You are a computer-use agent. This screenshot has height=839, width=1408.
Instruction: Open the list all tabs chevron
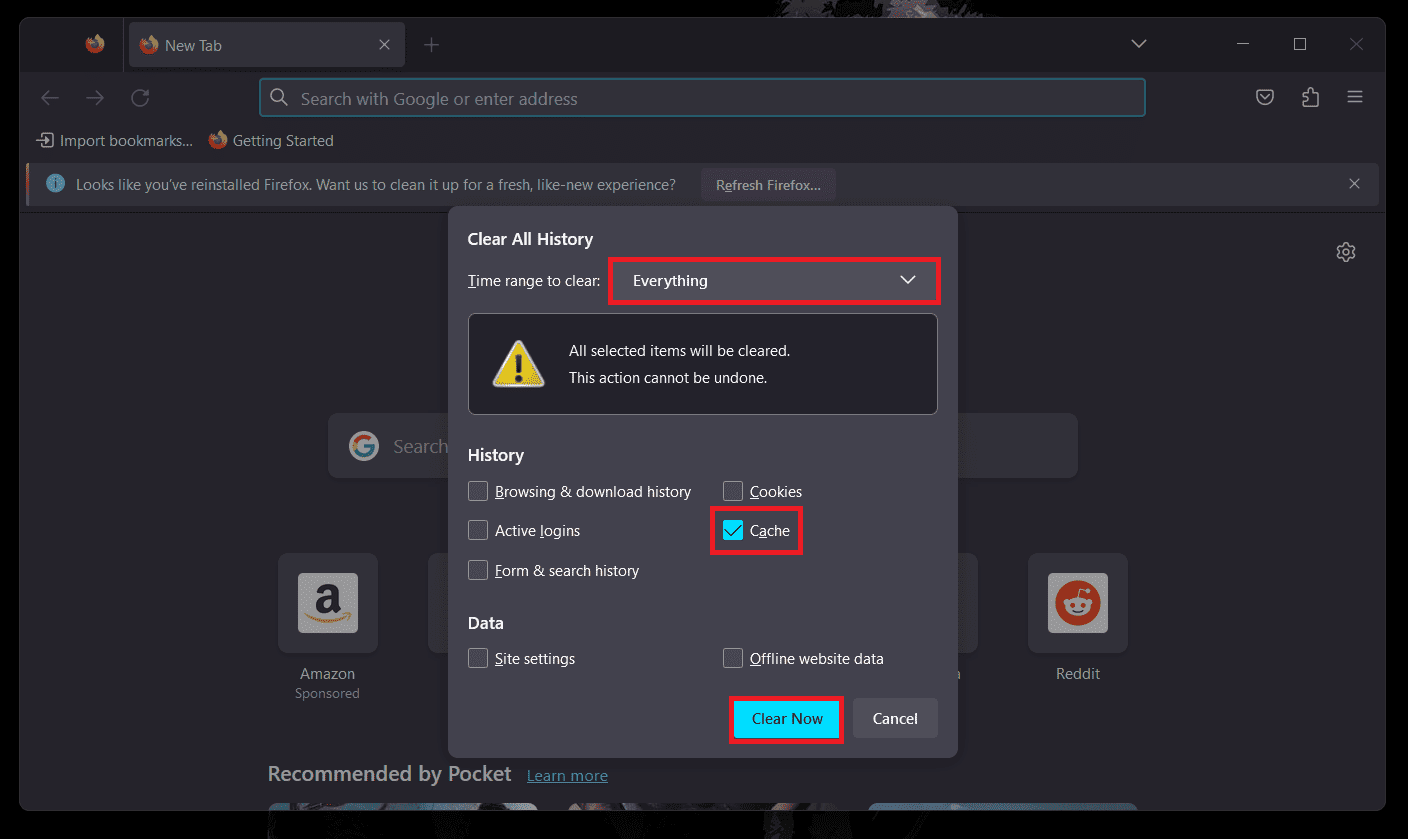pyautogui.click(x=1138, y=44)
